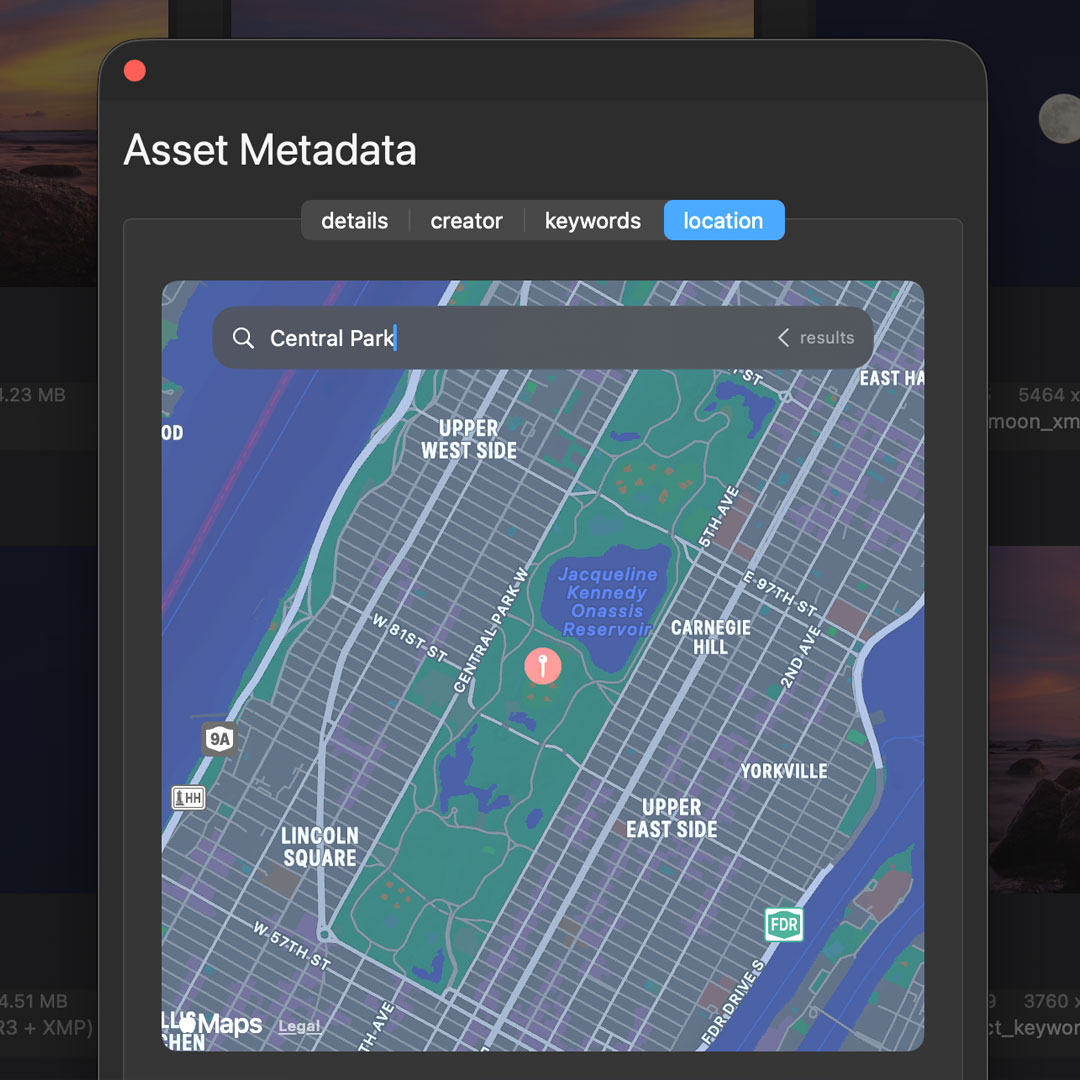Click the 9A route shield marker
1080x1080 pixels.
[x=218, y=740]
